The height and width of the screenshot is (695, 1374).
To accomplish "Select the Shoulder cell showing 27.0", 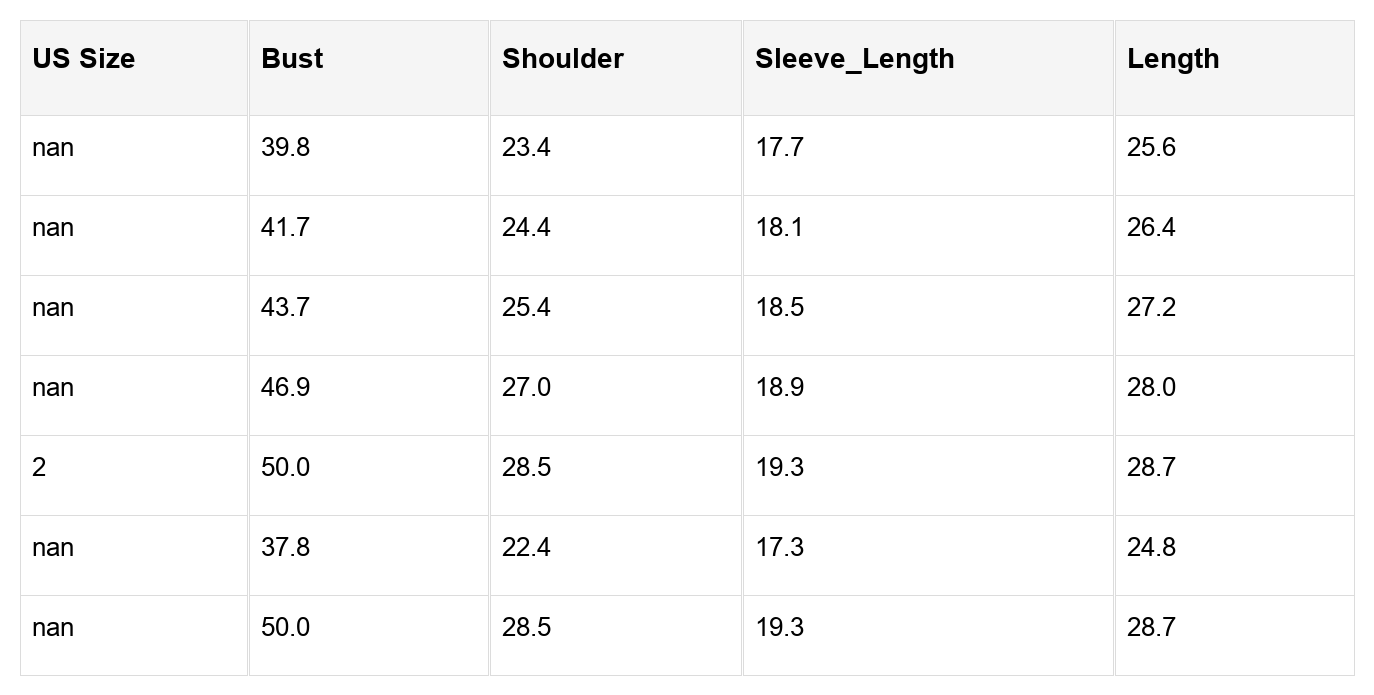I will coord(526,388).
